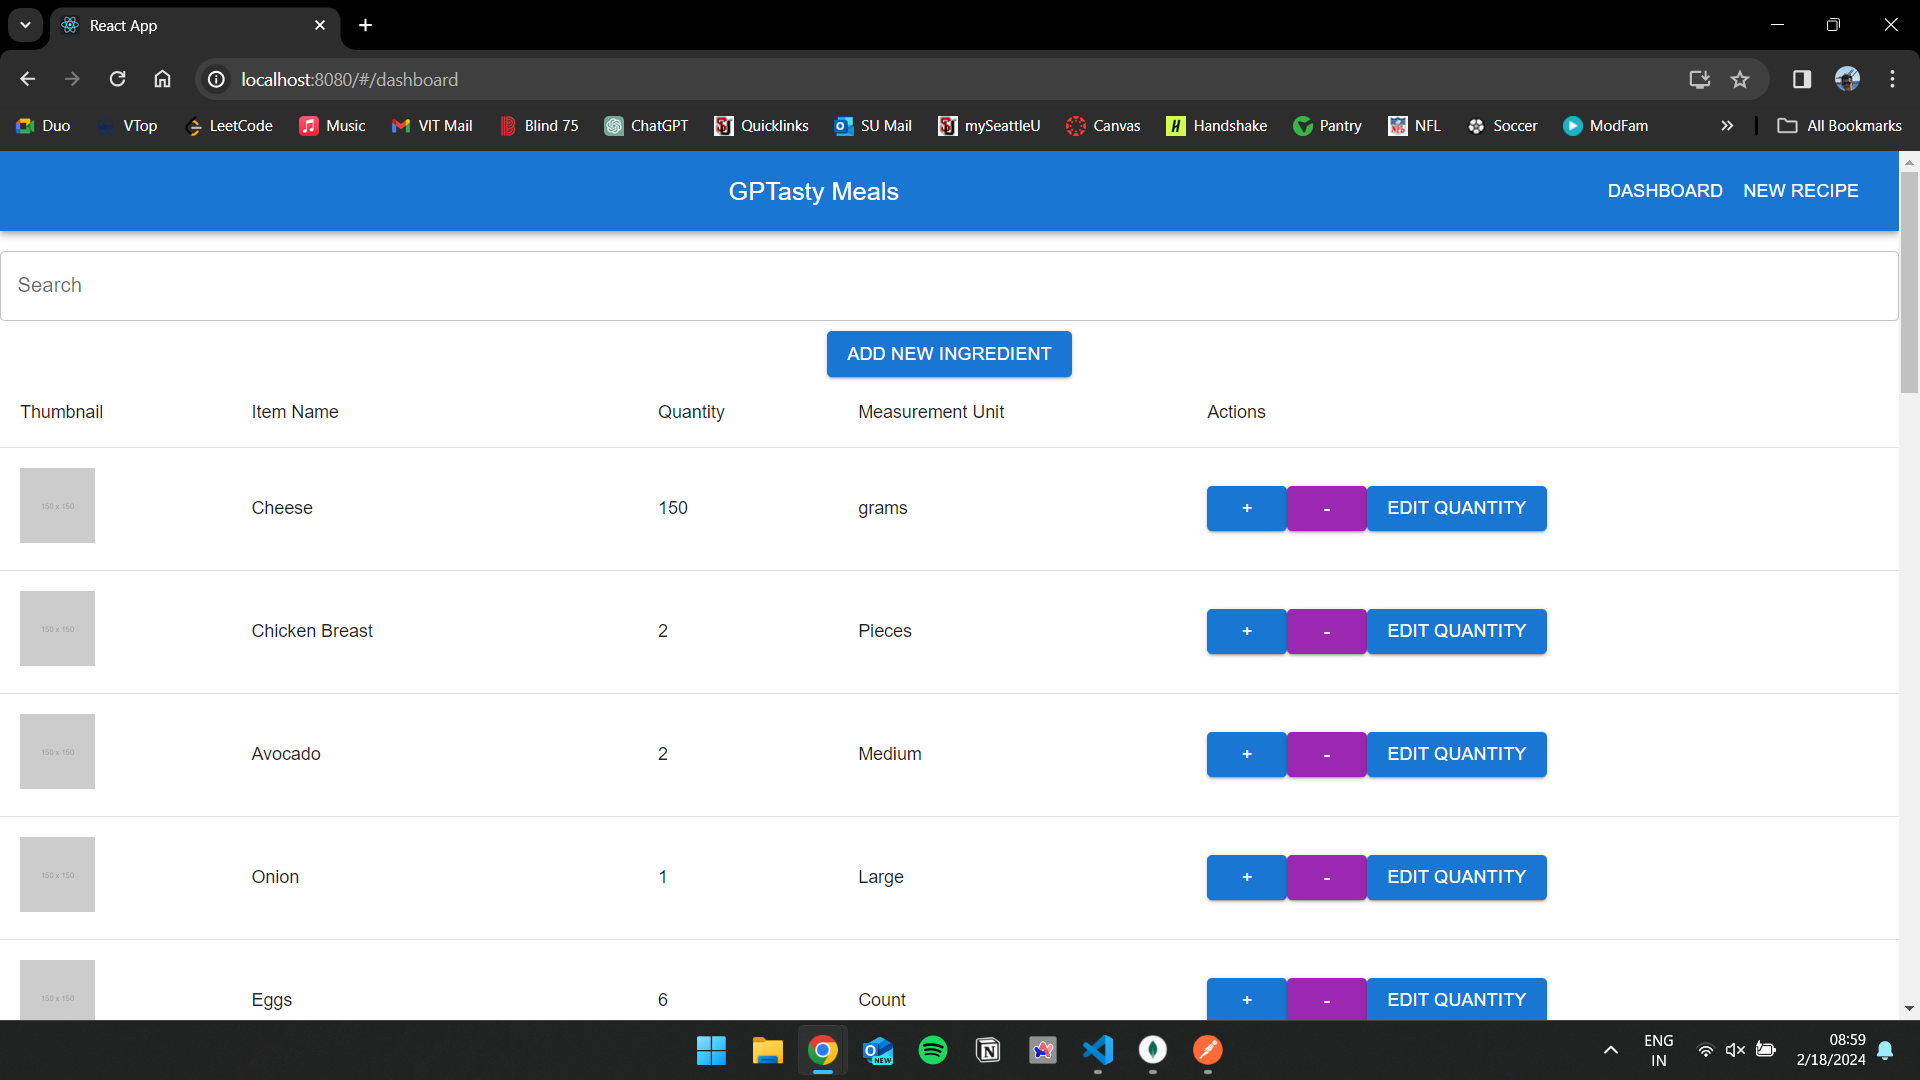Open Chrome three-dot menu
The height and width of the screenshot is (1080, 1920).
pos(1892,79)
